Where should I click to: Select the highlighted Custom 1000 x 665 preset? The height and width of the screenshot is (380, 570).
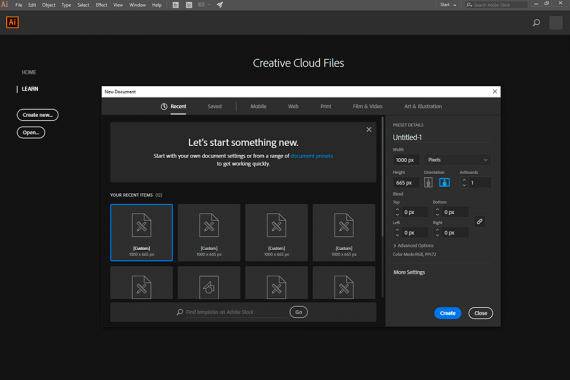(141, 233)
